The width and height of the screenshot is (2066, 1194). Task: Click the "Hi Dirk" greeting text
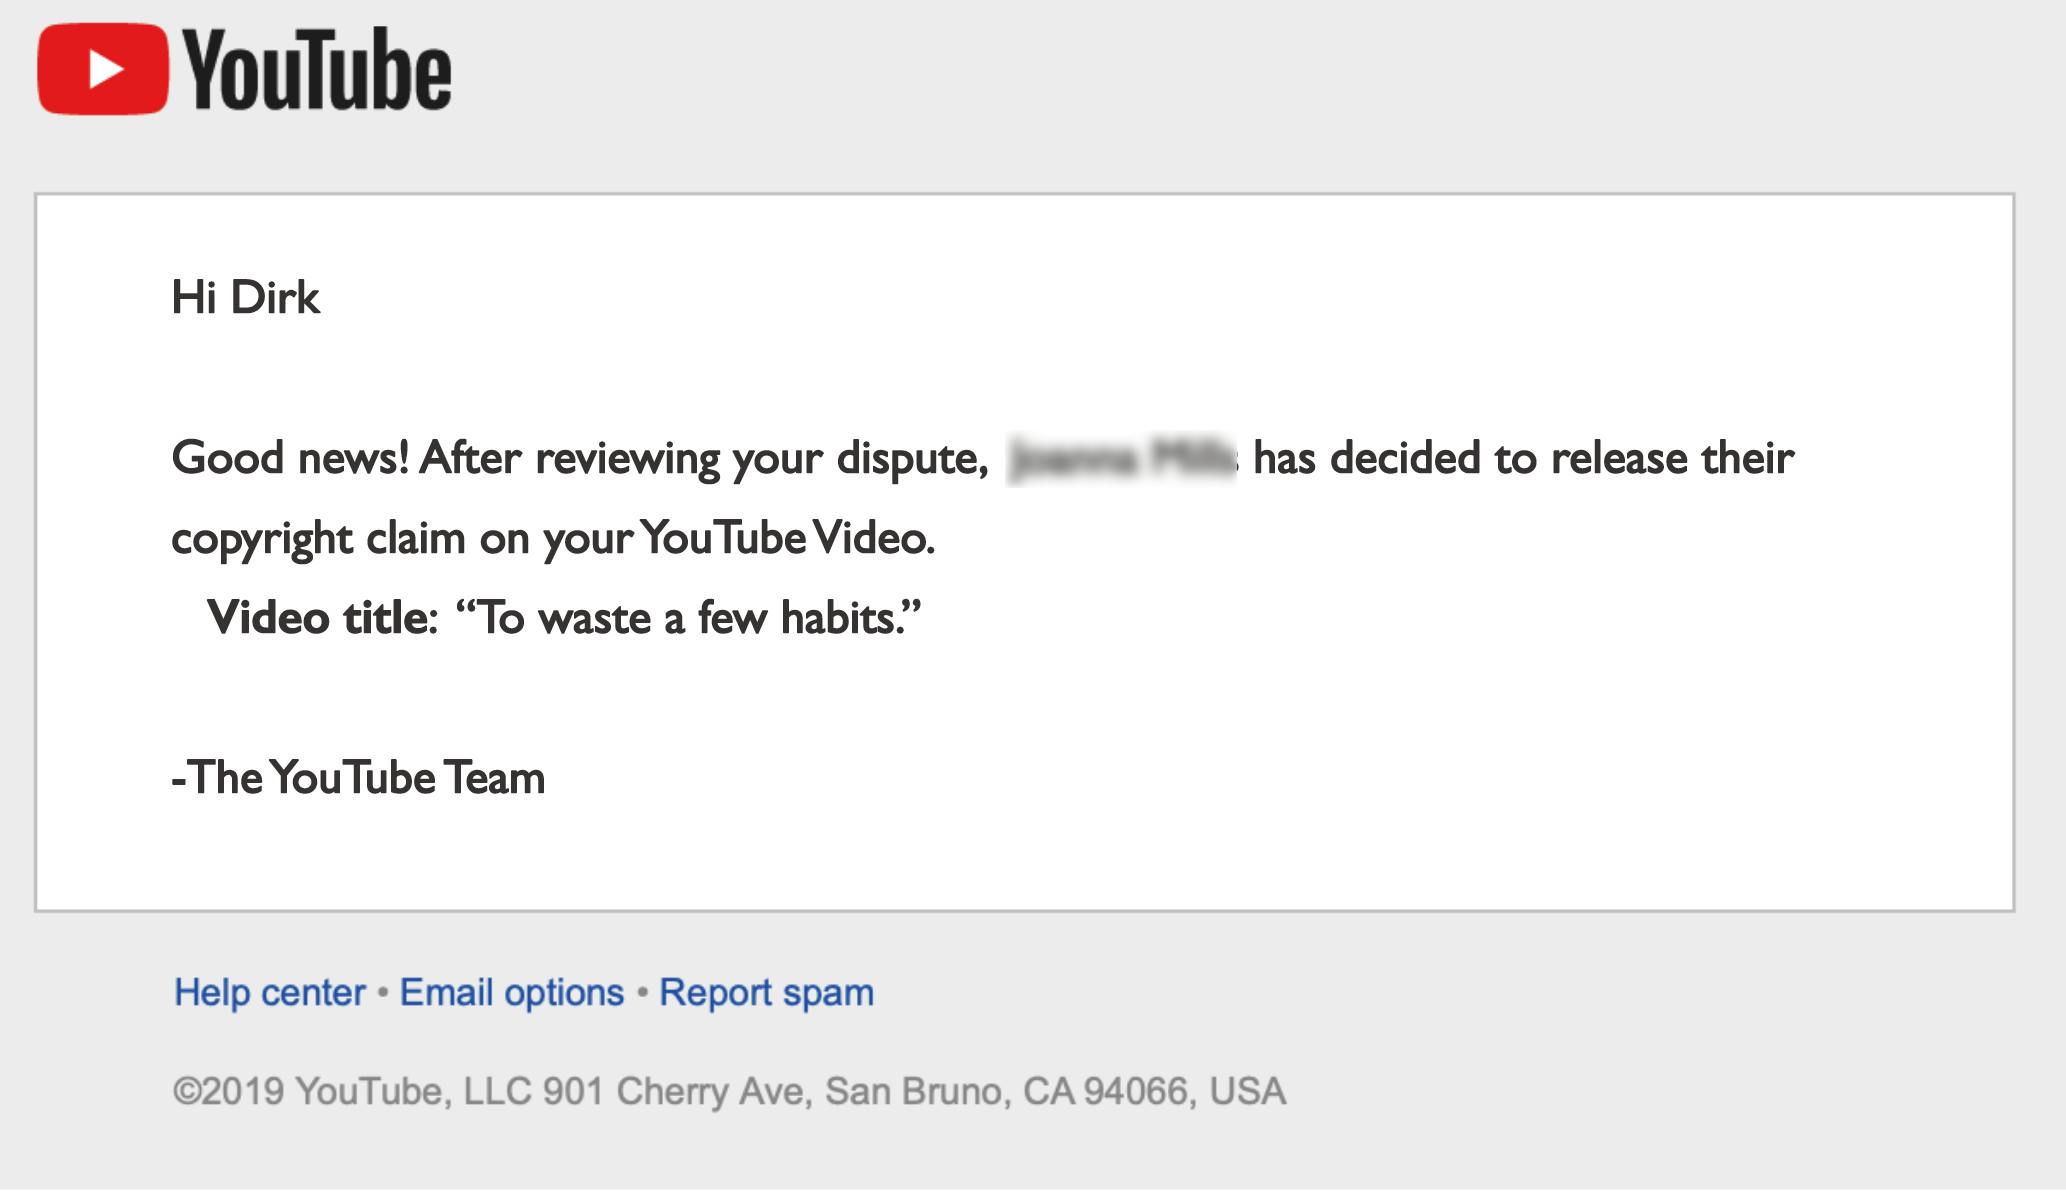(245, 298)
